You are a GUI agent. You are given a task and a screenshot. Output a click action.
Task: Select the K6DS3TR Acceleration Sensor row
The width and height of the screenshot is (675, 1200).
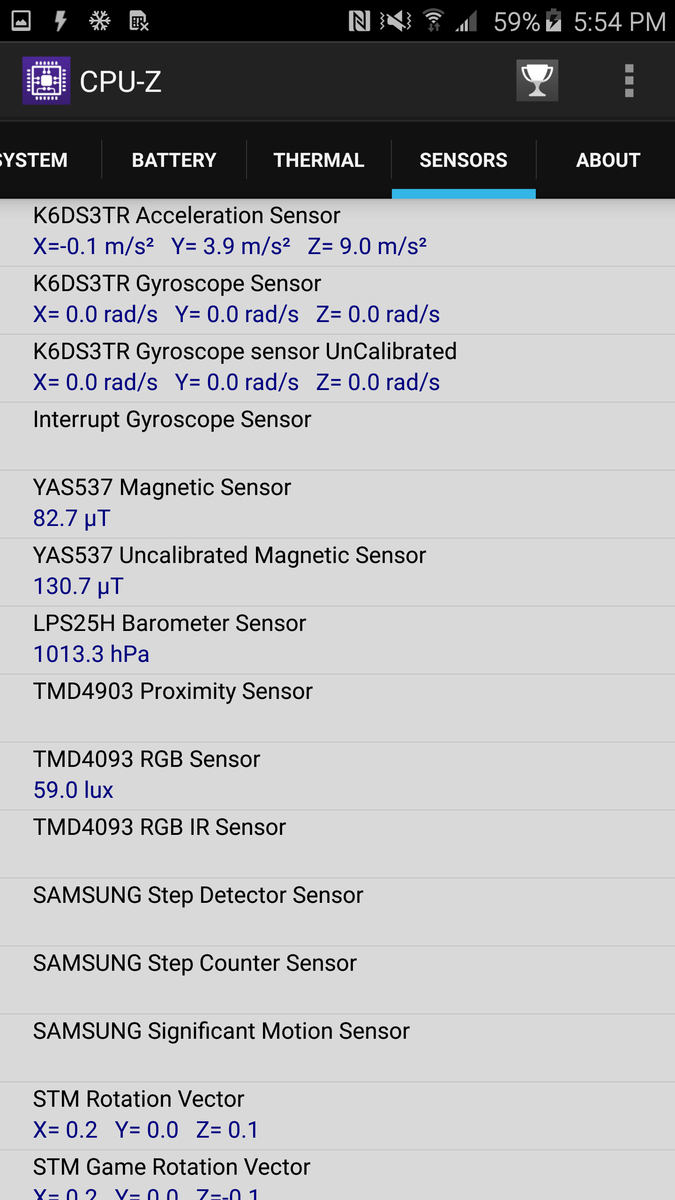[337, 232]
